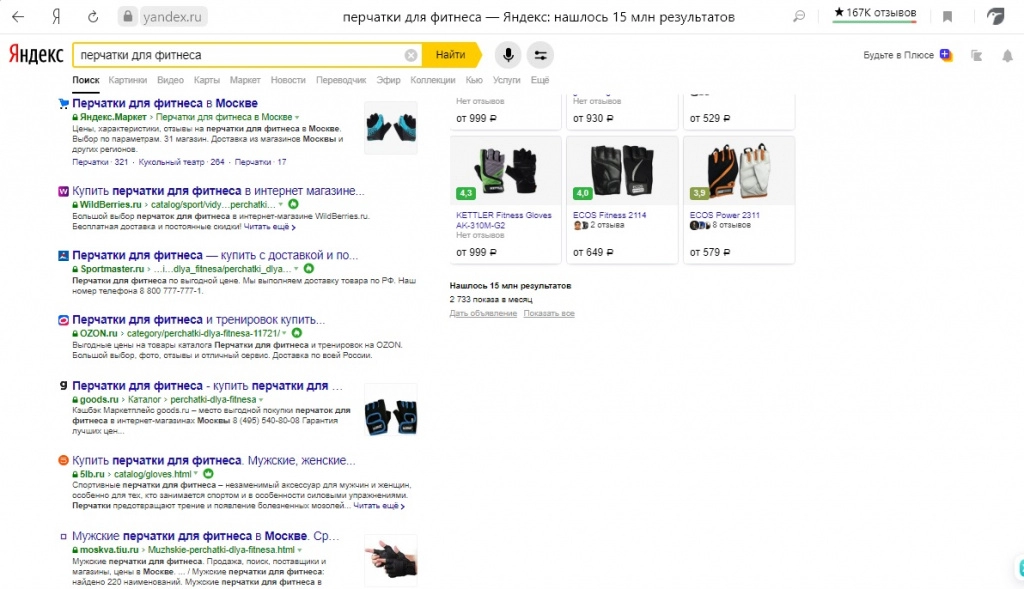Click the orange 5lb.ru favicon
1024x589 pixels.
click(63, 460)
